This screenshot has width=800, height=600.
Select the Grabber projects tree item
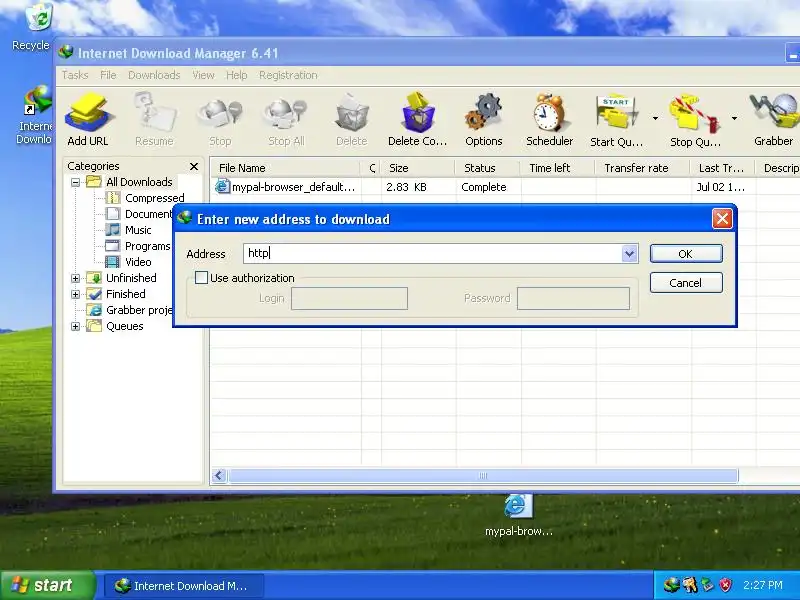130,310
